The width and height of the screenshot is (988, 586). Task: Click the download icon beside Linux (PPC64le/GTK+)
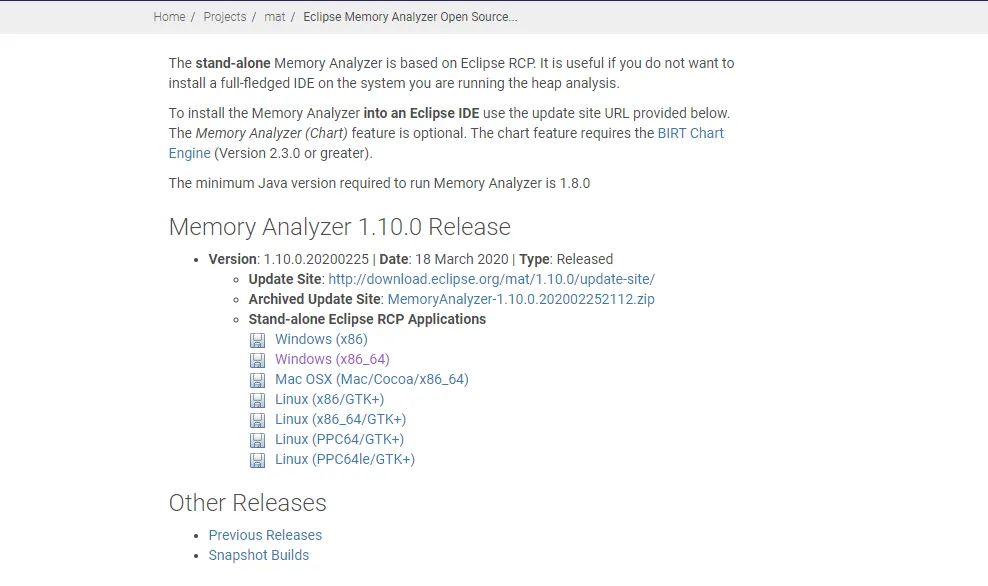pos(257,459)
